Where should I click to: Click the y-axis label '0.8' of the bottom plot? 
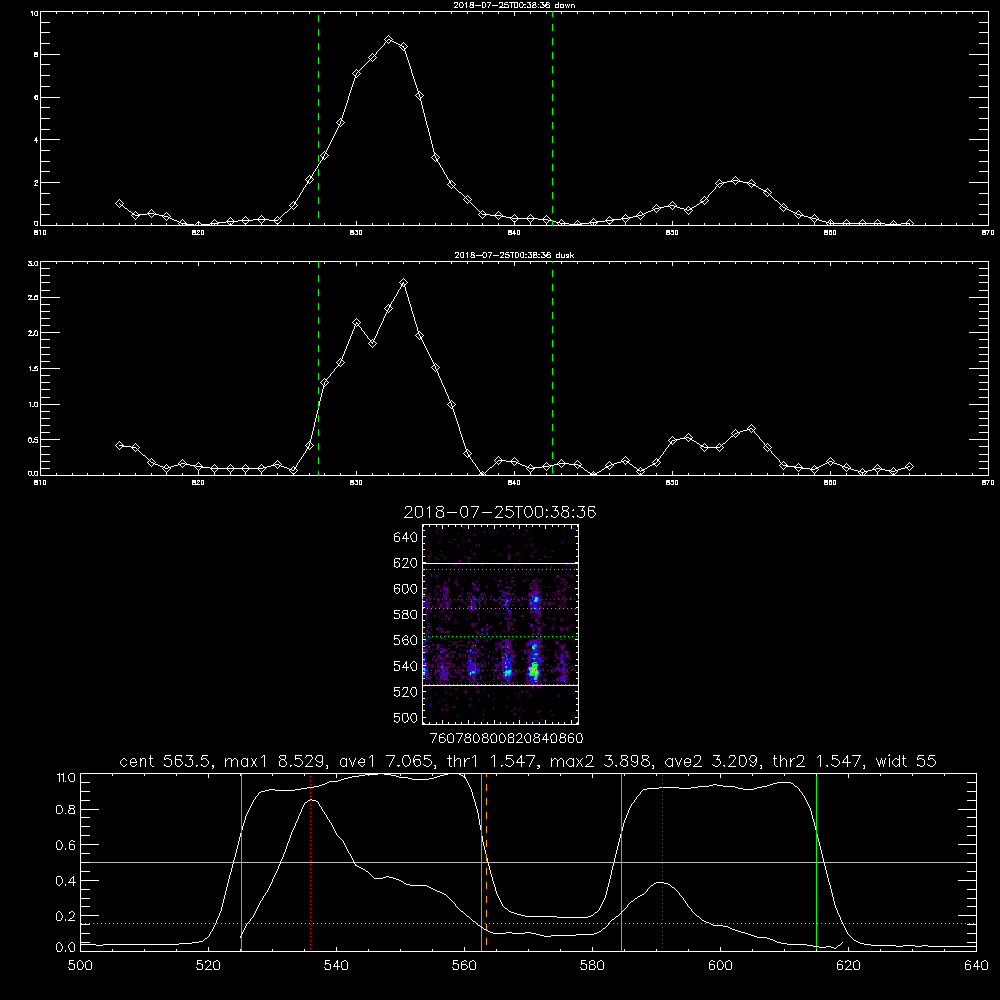pyautogui.click(x=65, y=810)
